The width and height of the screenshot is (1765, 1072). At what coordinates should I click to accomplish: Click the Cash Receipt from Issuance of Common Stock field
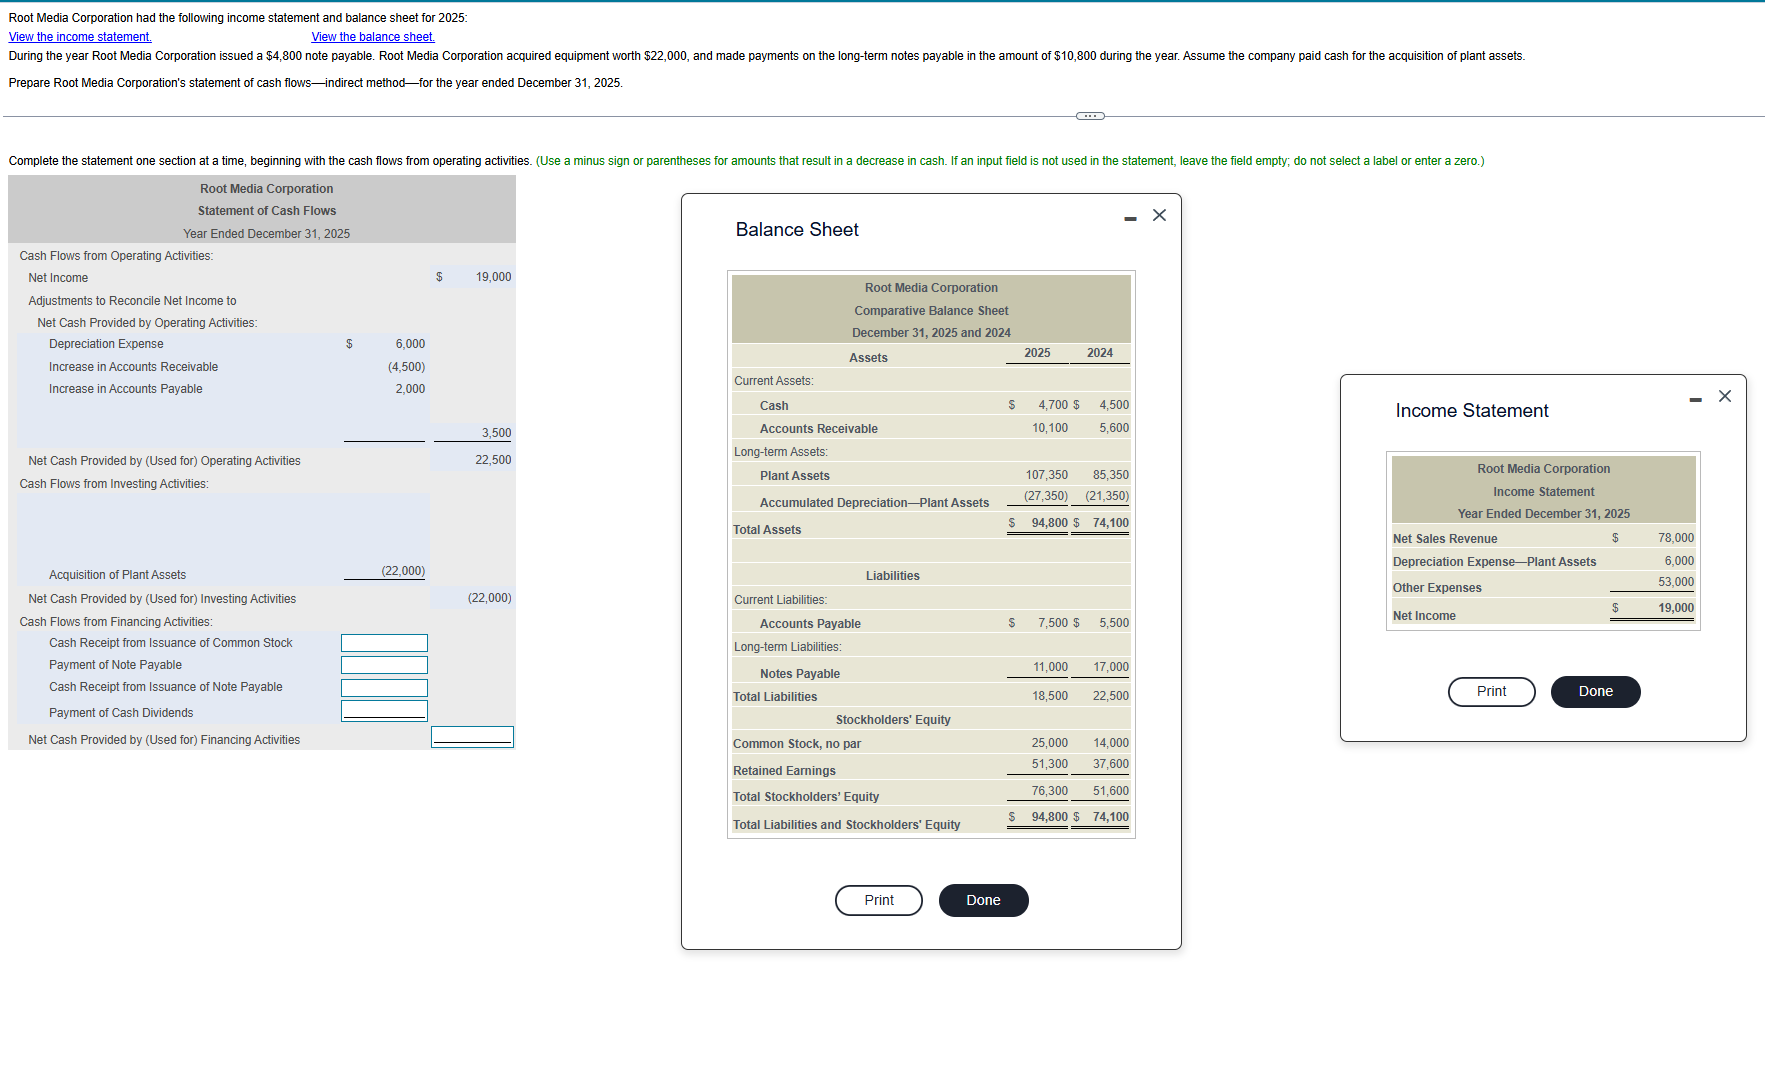click(384, 642)
